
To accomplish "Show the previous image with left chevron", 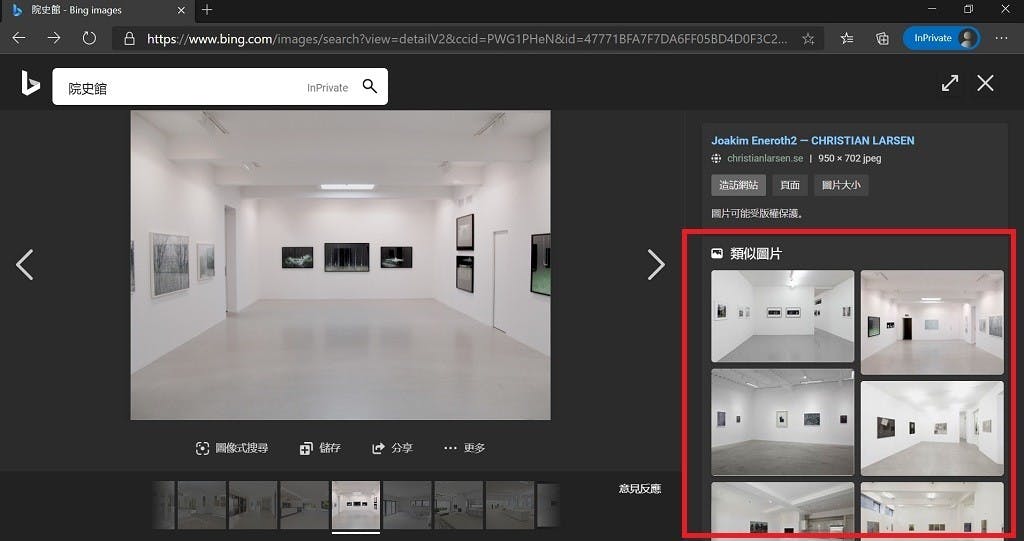I will click(x=24, y=265).
